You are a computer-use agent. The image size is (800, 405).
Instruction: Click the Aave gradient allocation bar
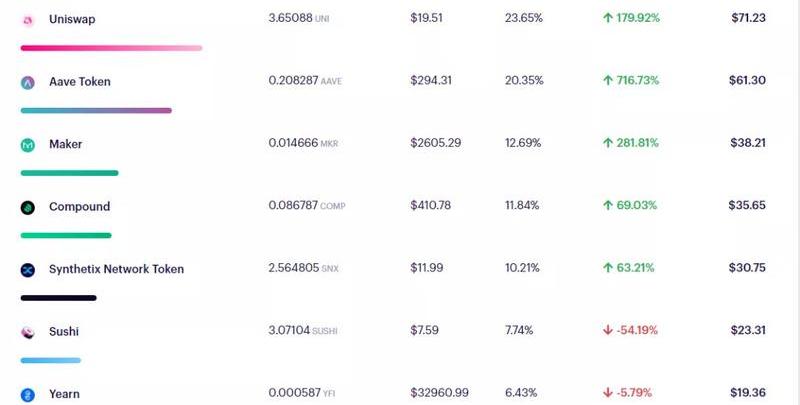(x=96, y=110)
